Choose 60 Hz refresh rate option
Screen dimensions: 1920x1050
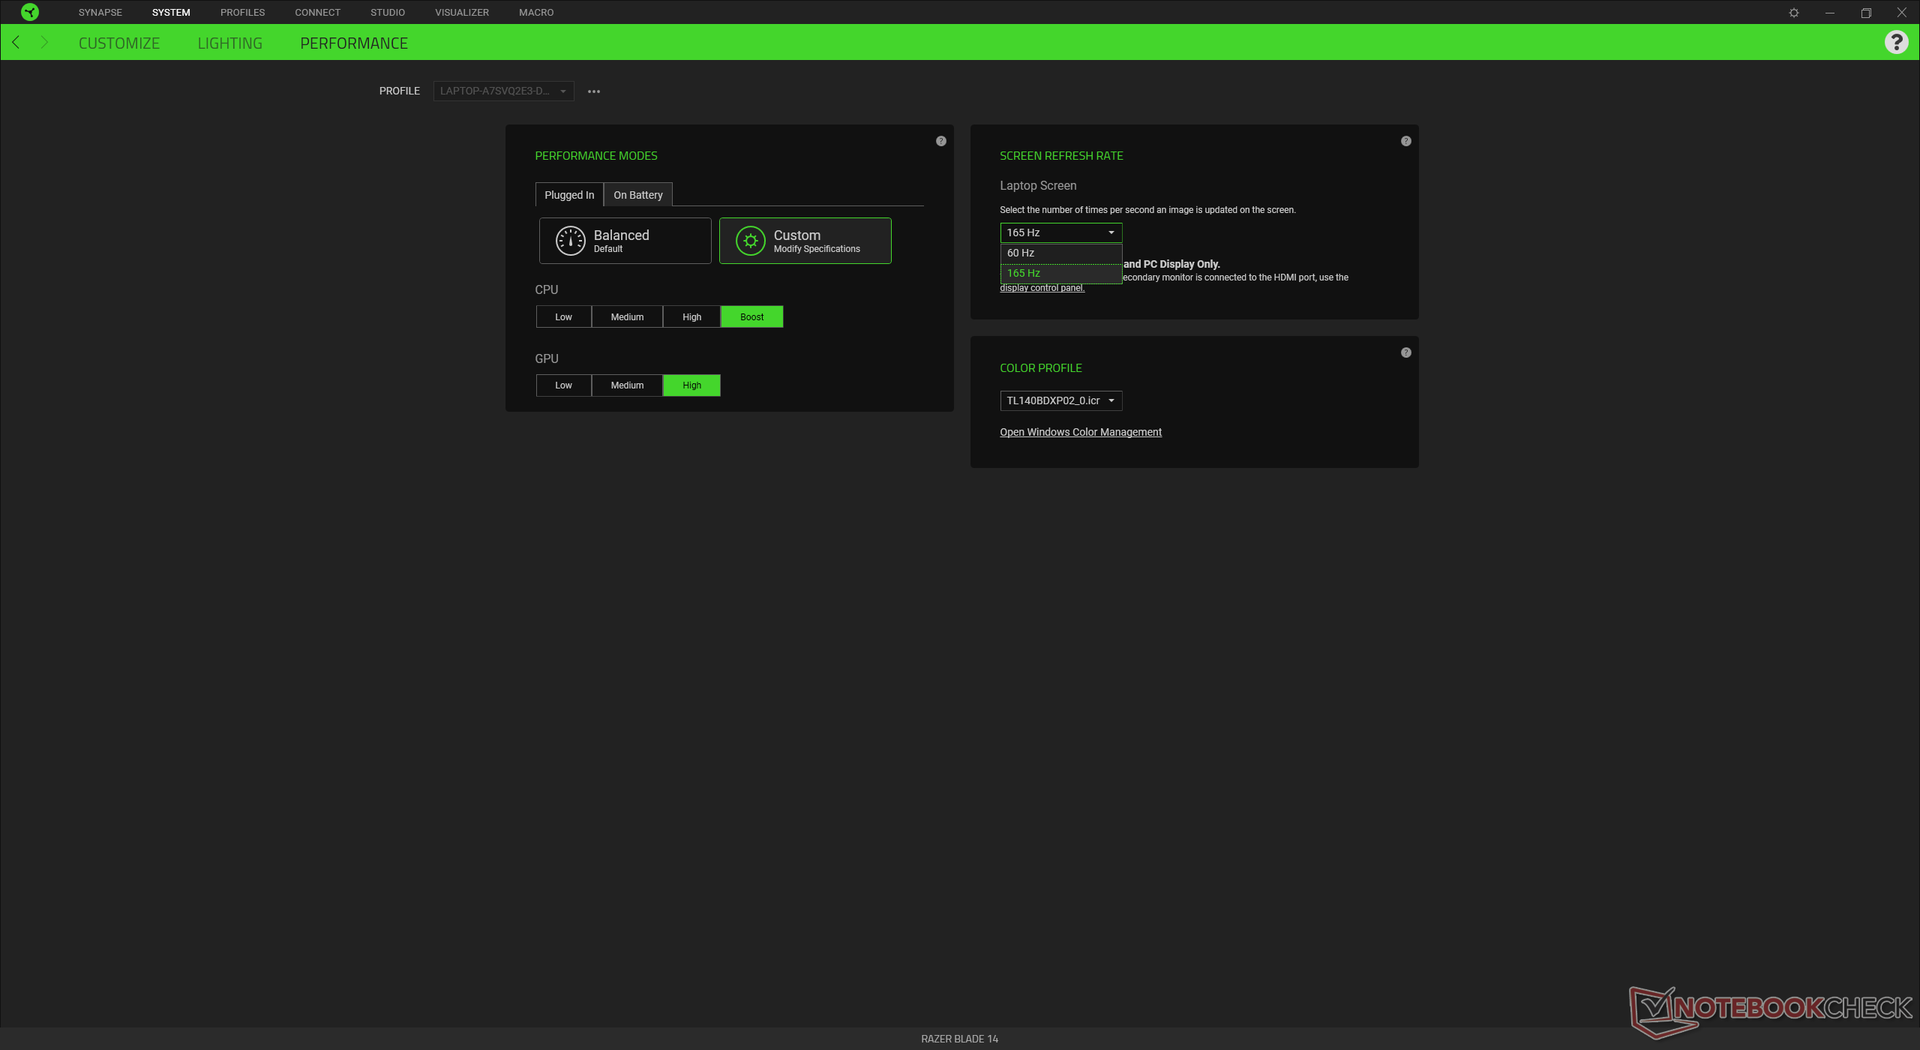[x=1061, y=253]
